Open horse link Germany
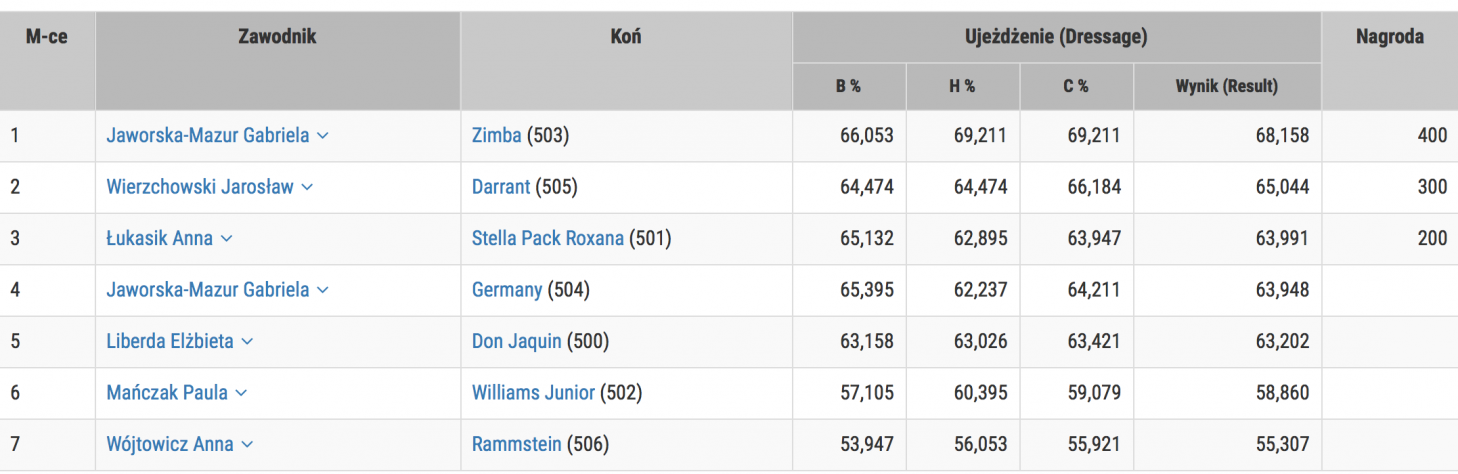 [506, 290]
